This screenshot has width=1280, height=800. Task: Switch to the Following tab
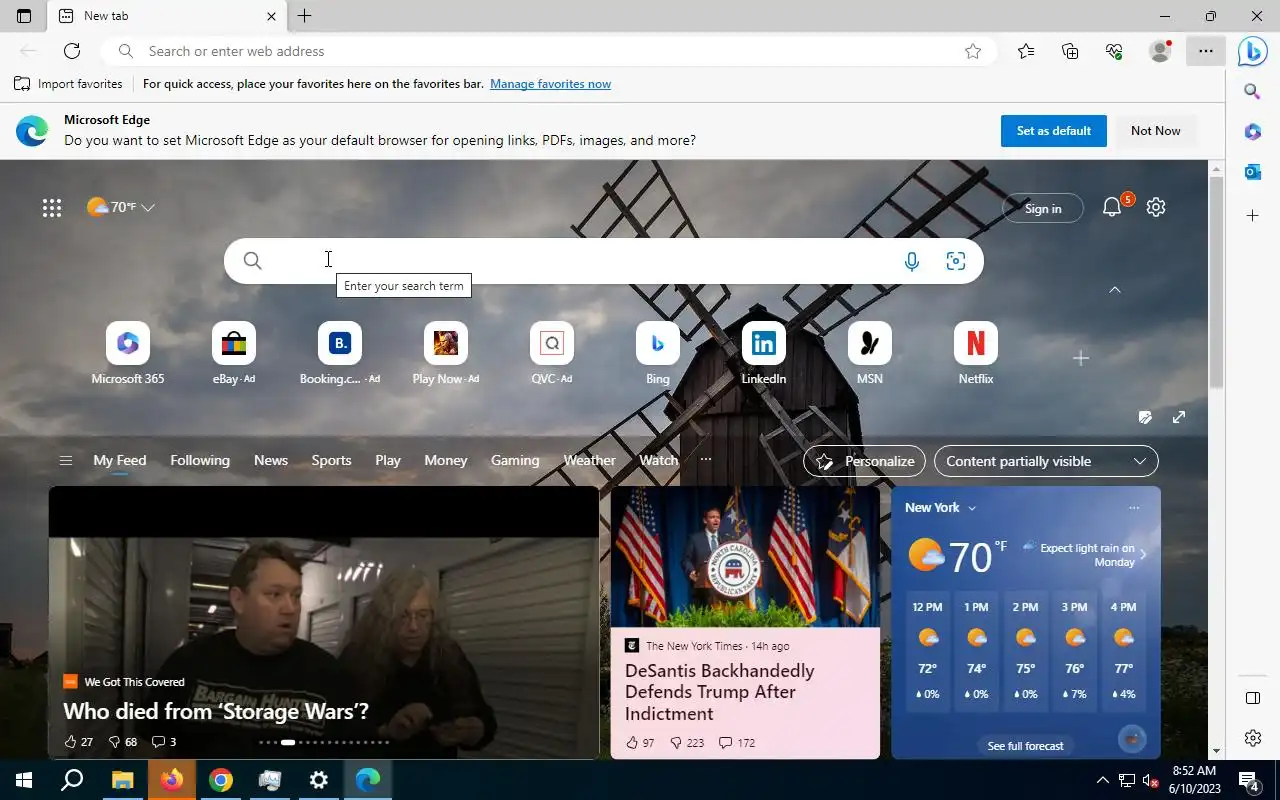(200, 460)
